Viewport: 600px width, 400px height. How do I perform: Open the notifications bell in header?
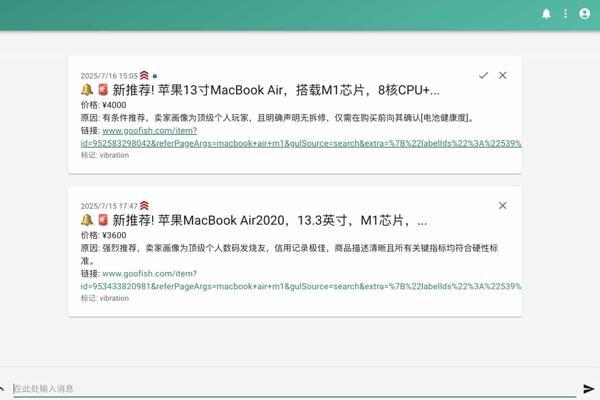546,14
